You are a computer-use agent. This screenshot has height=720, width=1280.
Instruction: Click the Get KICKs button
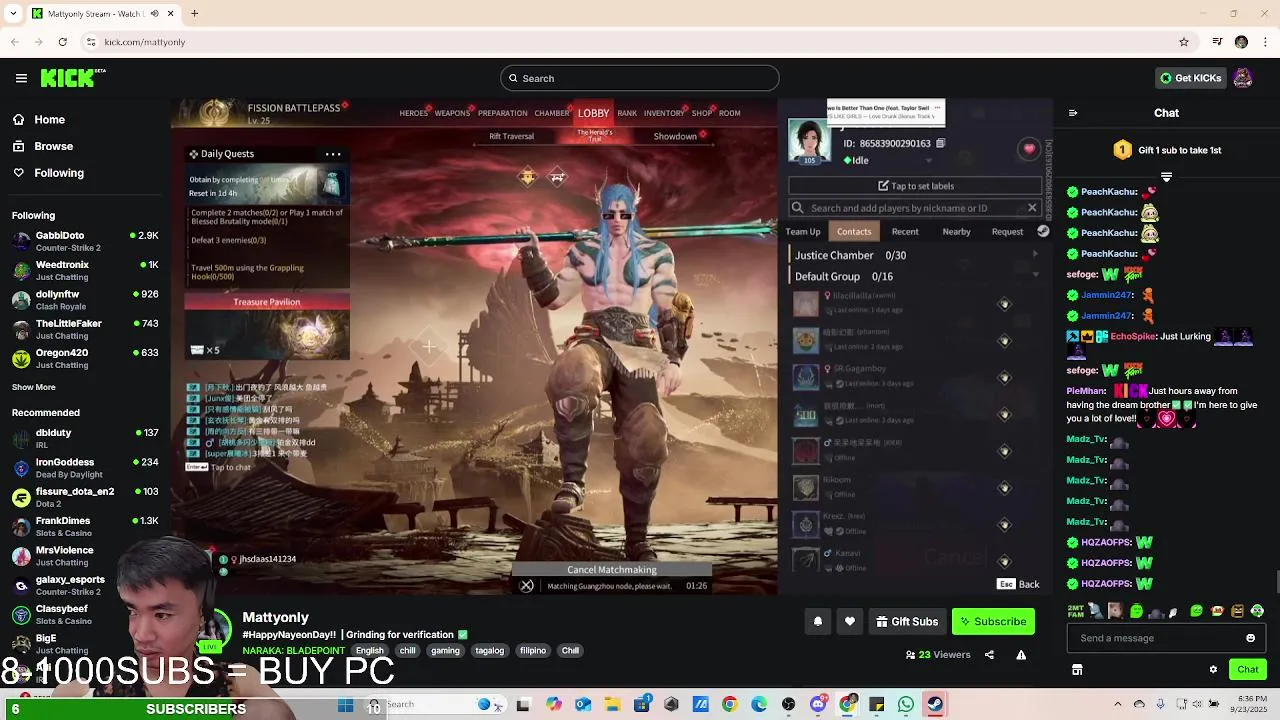pos(1190,78)
